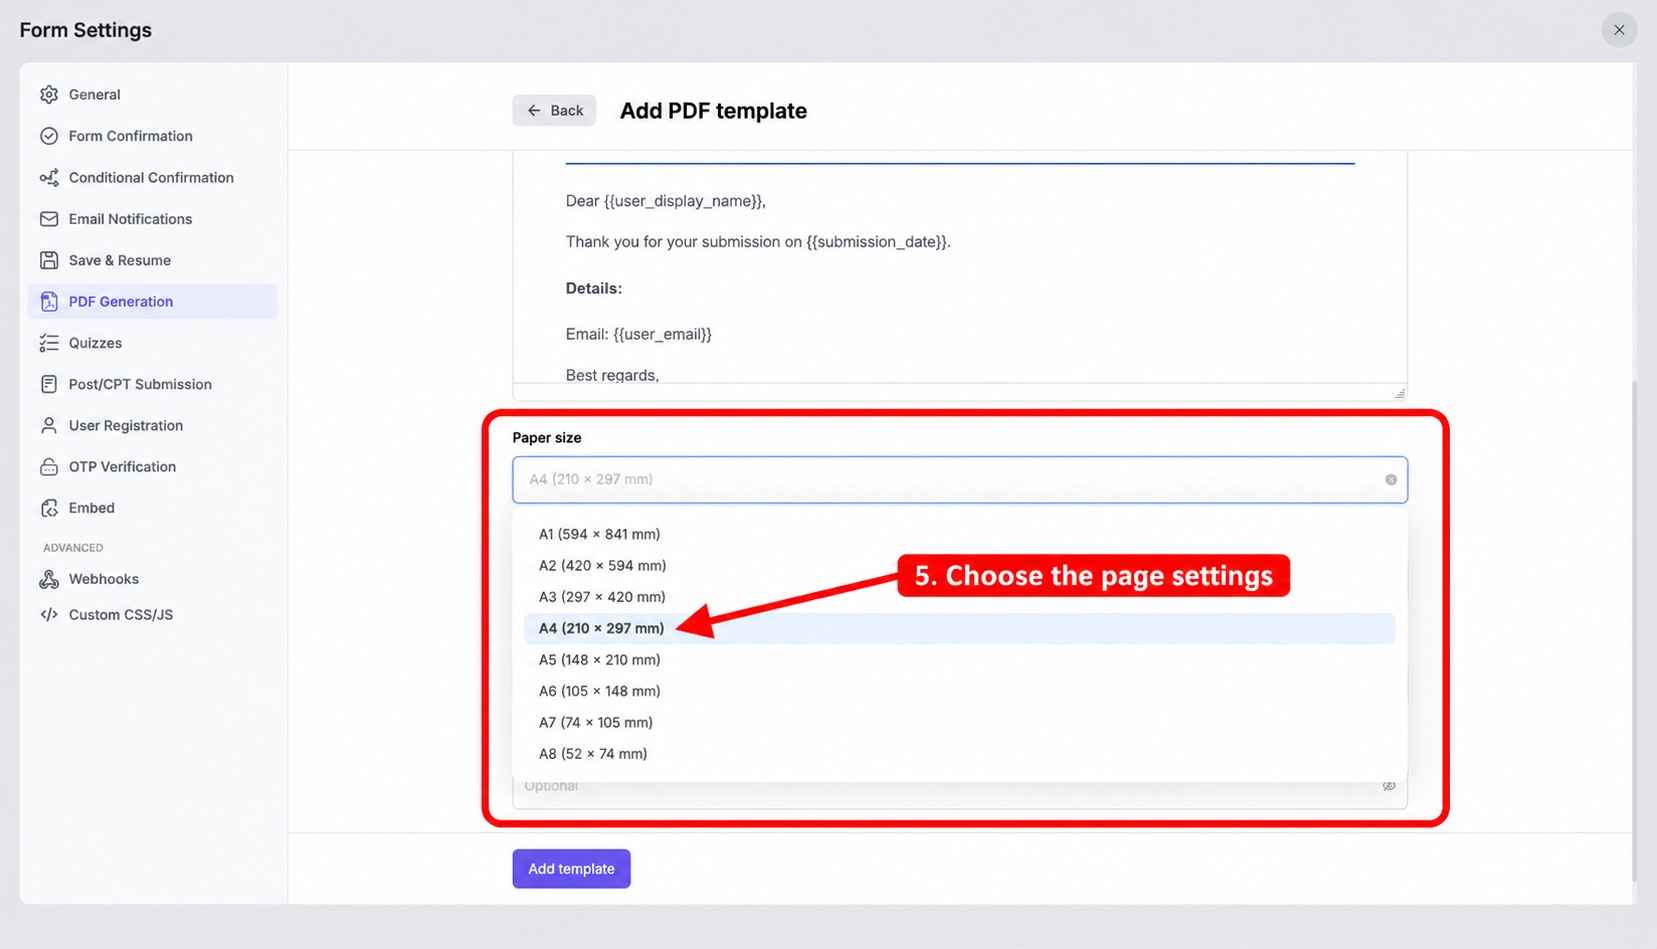Close the Form Settings dialog
The width and height of the screenshot is (1657, 949).
click(x=1619, y=30)
